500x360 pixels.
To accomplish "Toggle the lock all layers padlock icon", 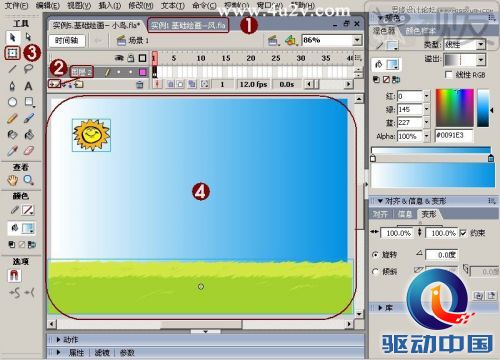I will point(131,58).
